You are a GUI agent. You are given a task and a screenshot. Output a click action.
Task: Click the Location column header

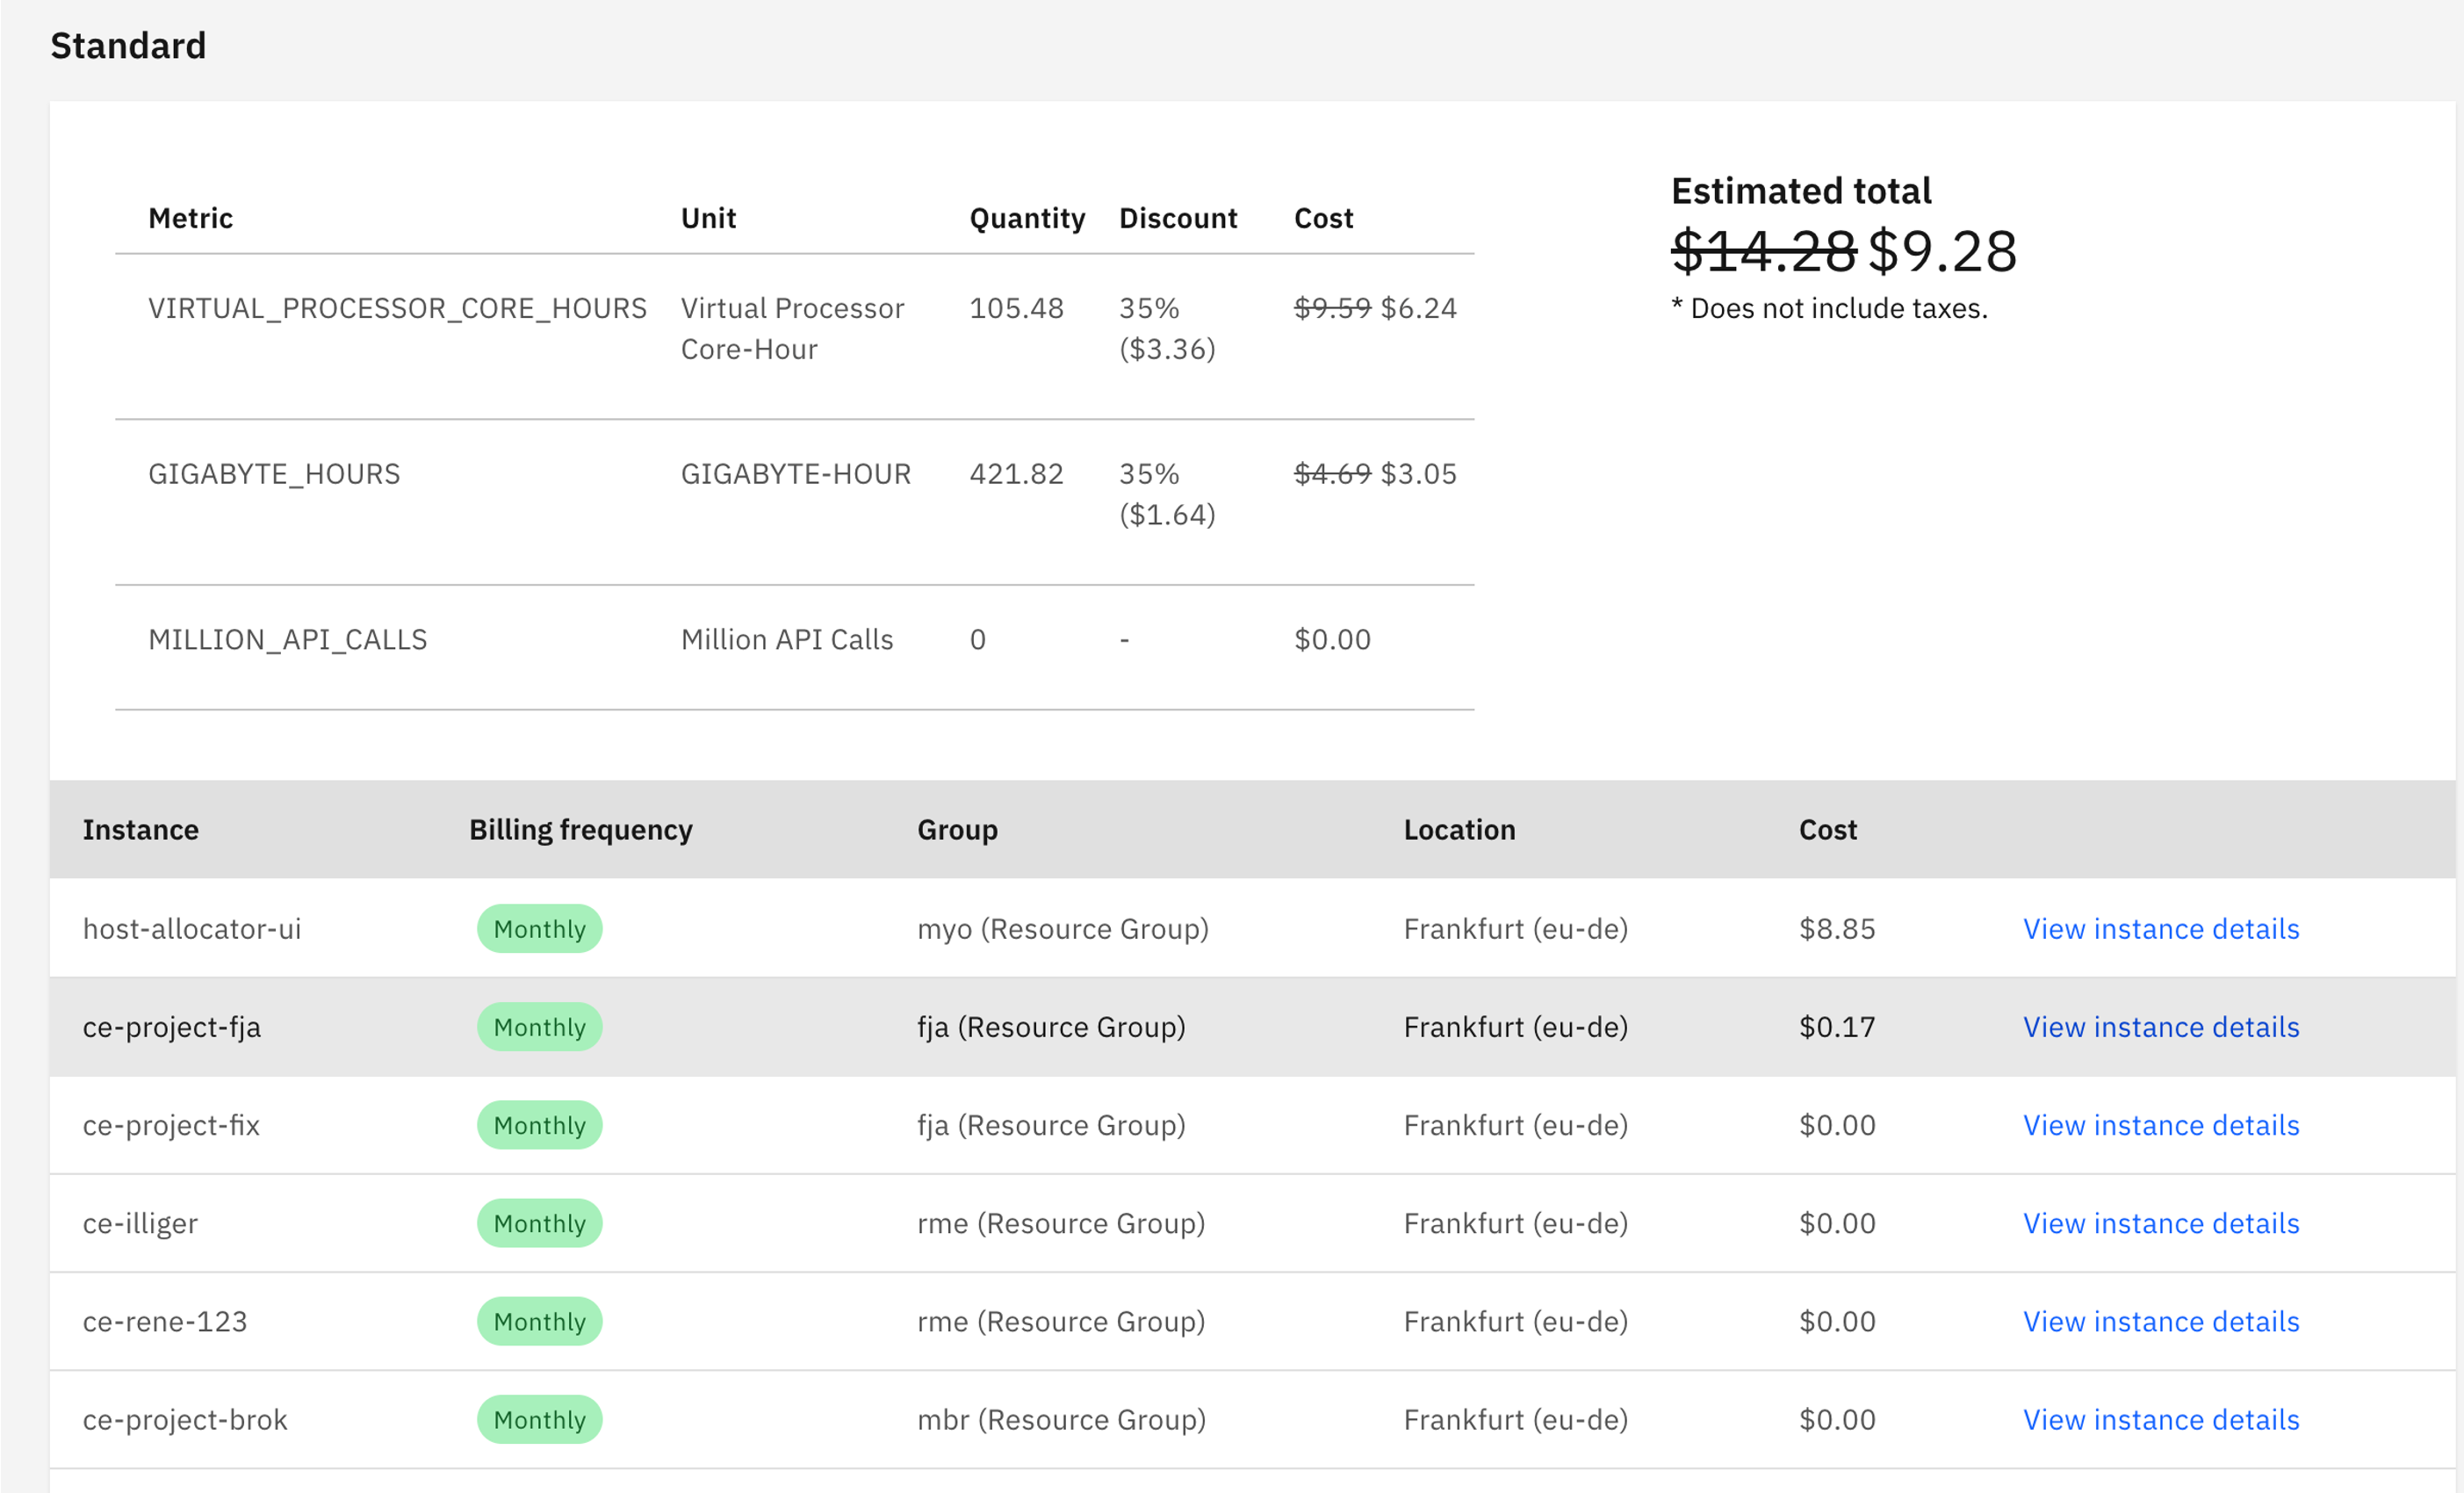1459,829
